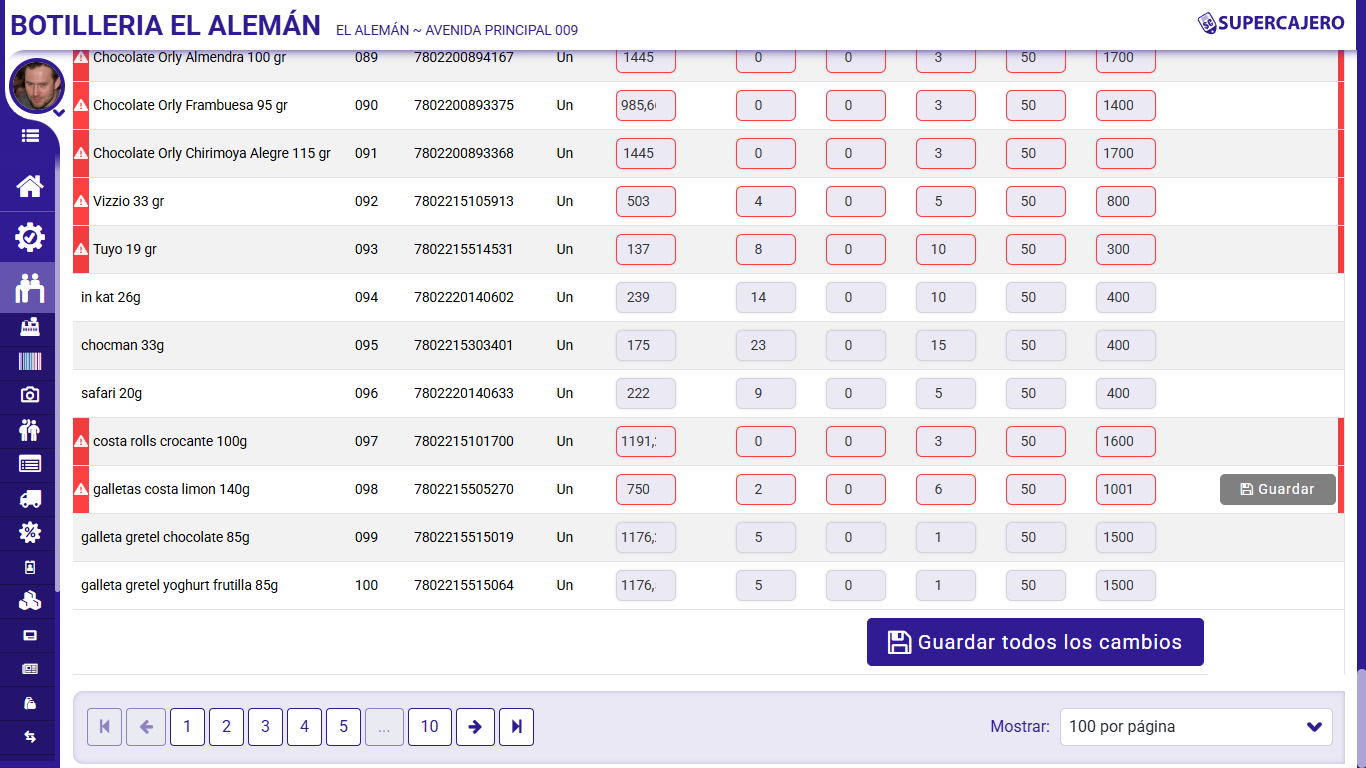
Task: Open the delivery truck icon in sidebar
Action: (x=30, y=498)
